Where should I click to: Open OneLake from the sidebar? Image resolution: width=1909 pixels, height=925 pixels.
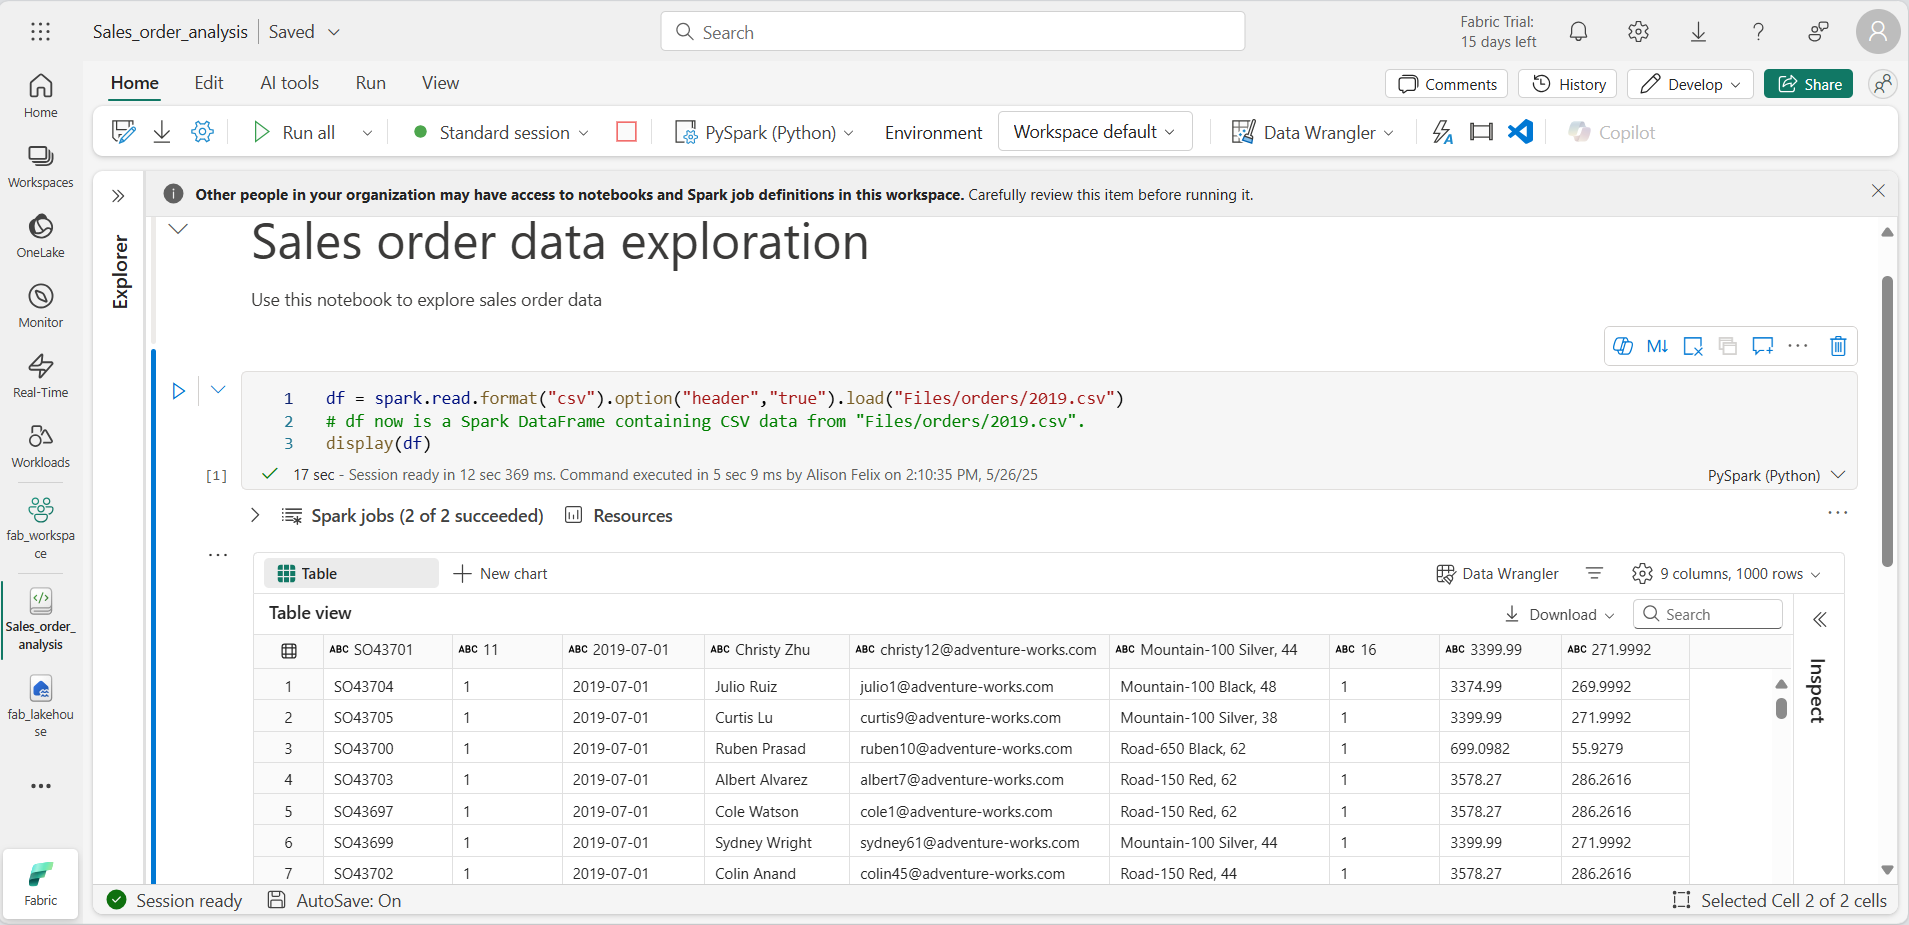(x=40, y=236)
